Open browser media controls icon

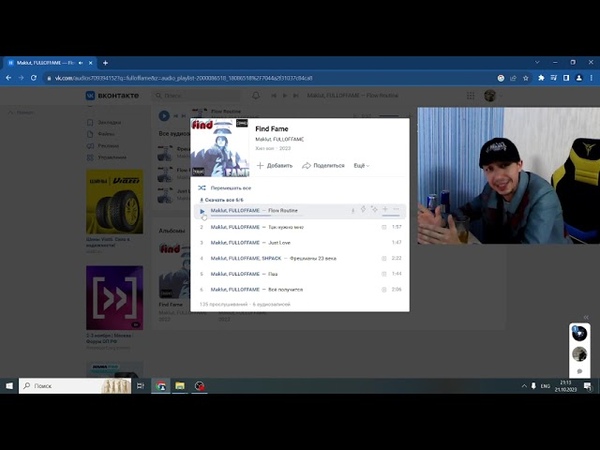(554, 78)
